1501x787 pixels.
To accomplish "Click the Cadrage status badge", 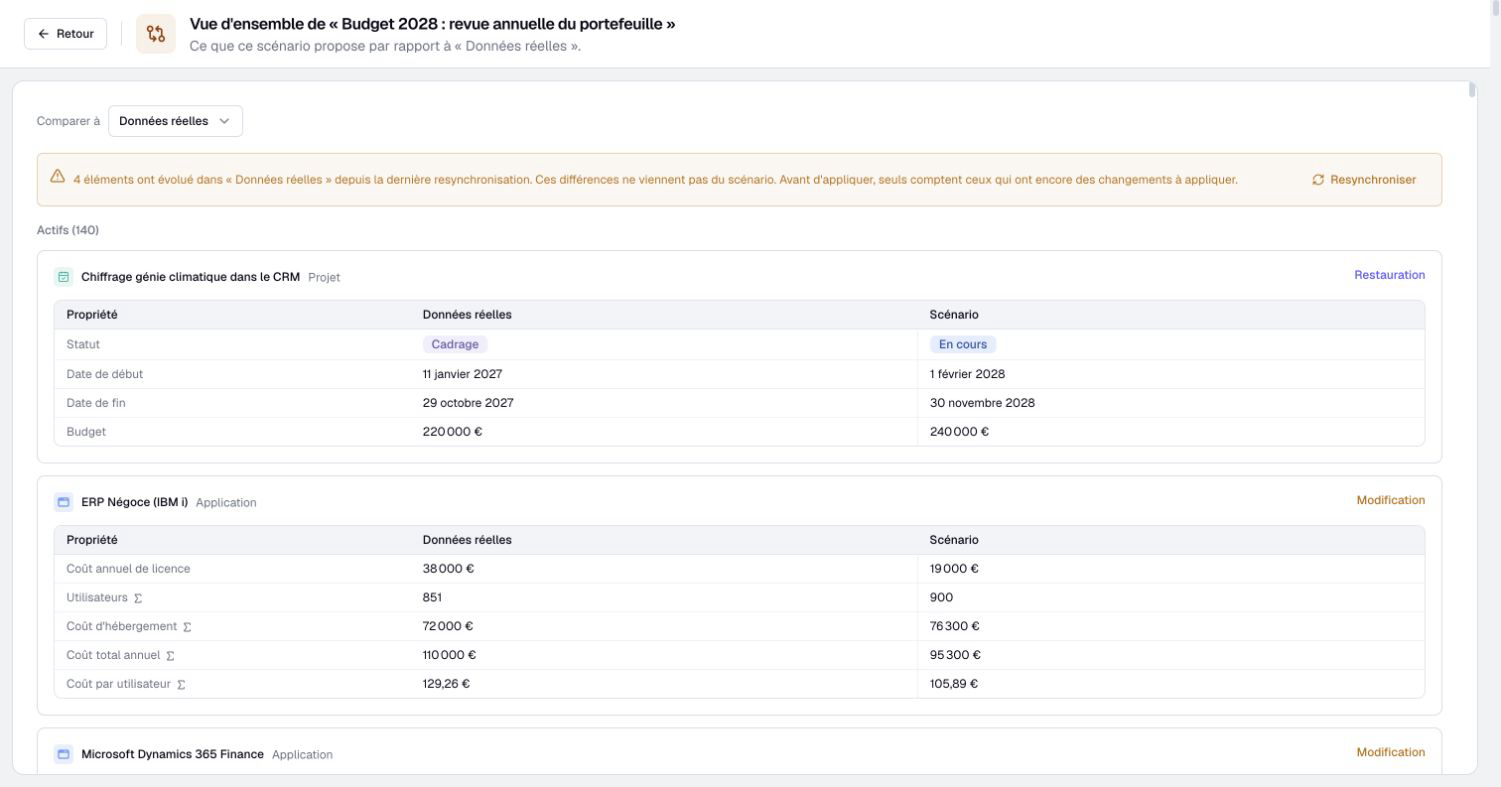I will (455, 344).
